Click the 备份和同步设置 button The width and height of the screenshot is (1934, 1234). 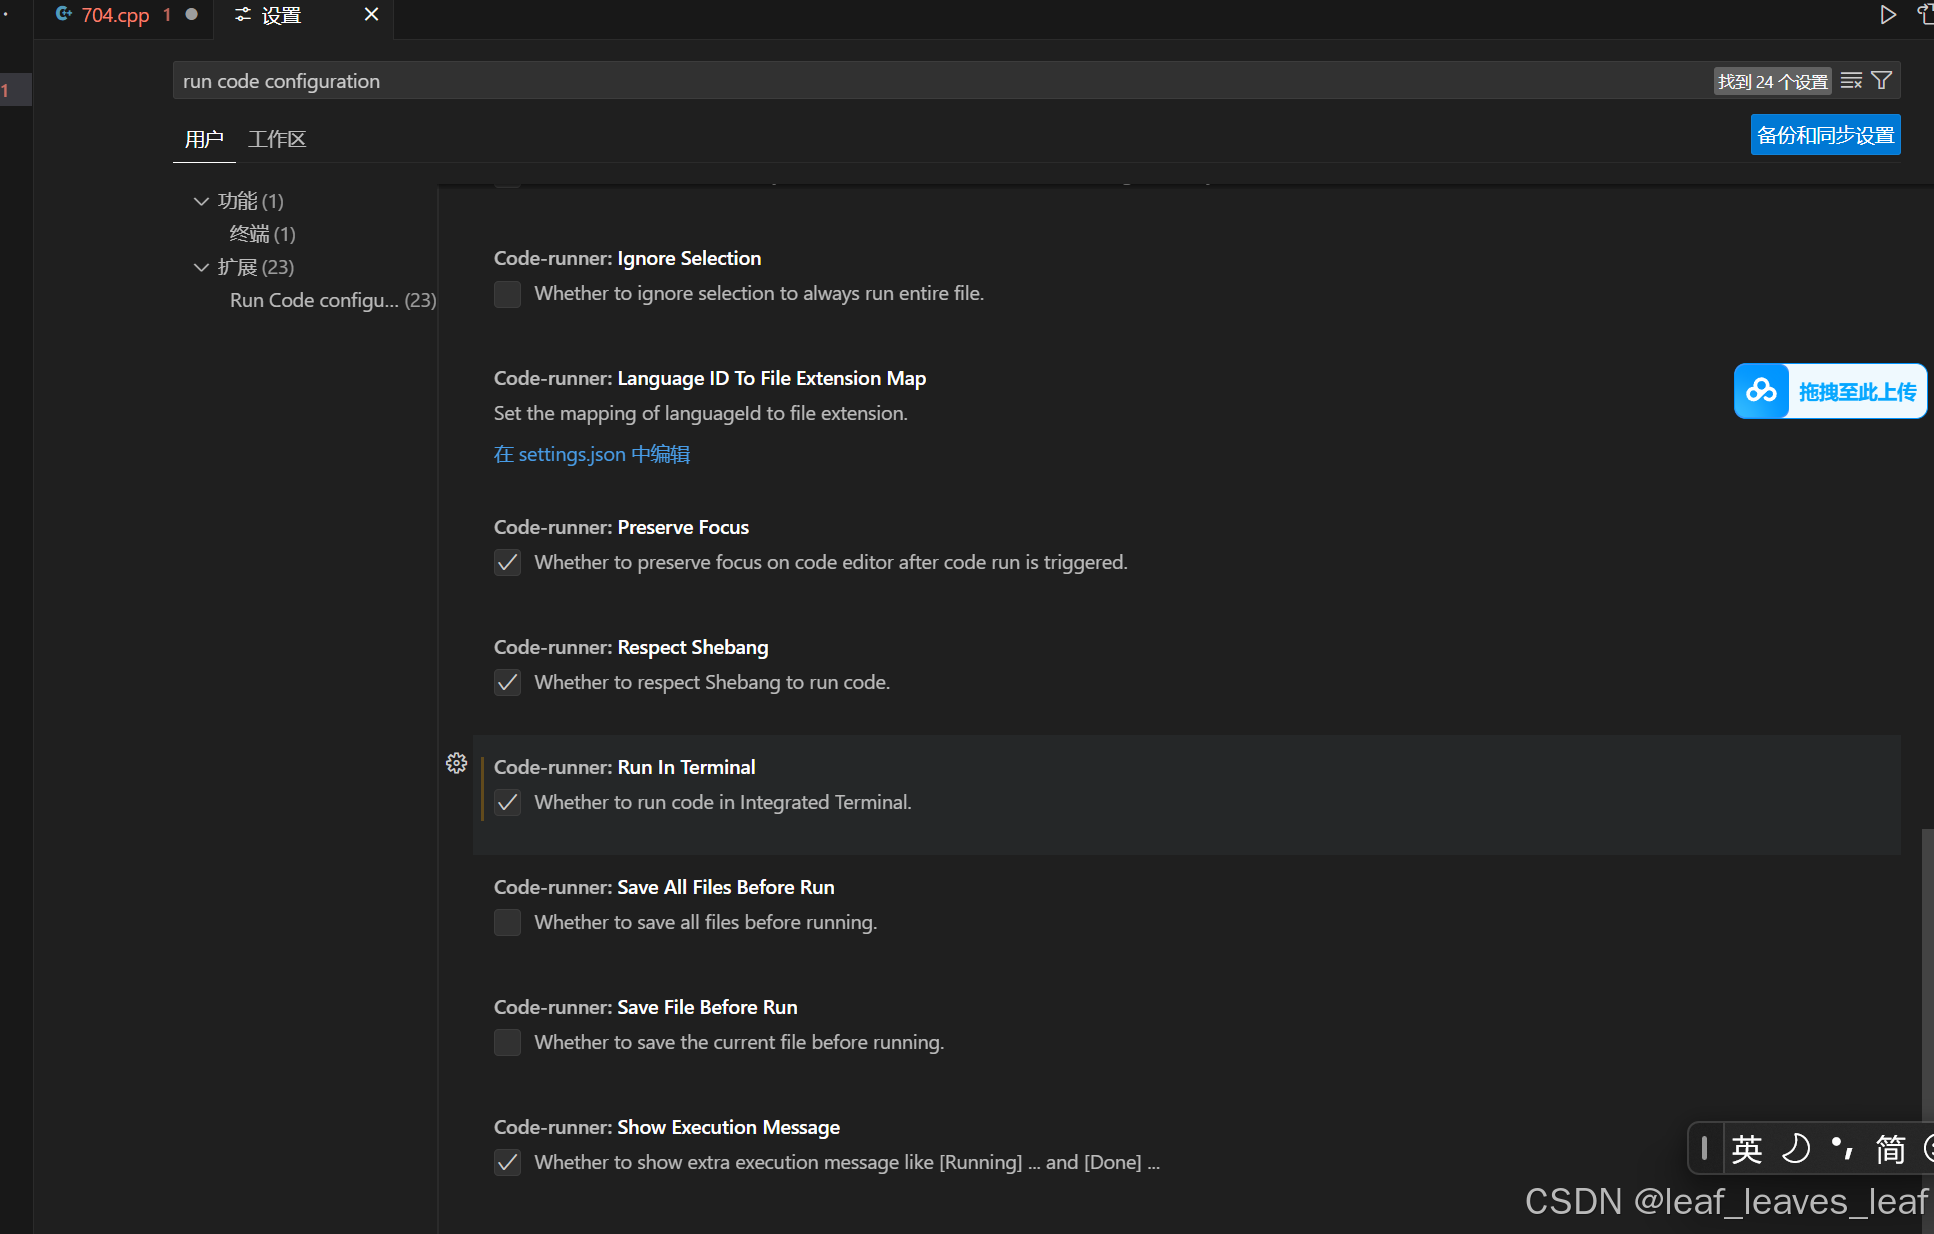(1826, 135)
